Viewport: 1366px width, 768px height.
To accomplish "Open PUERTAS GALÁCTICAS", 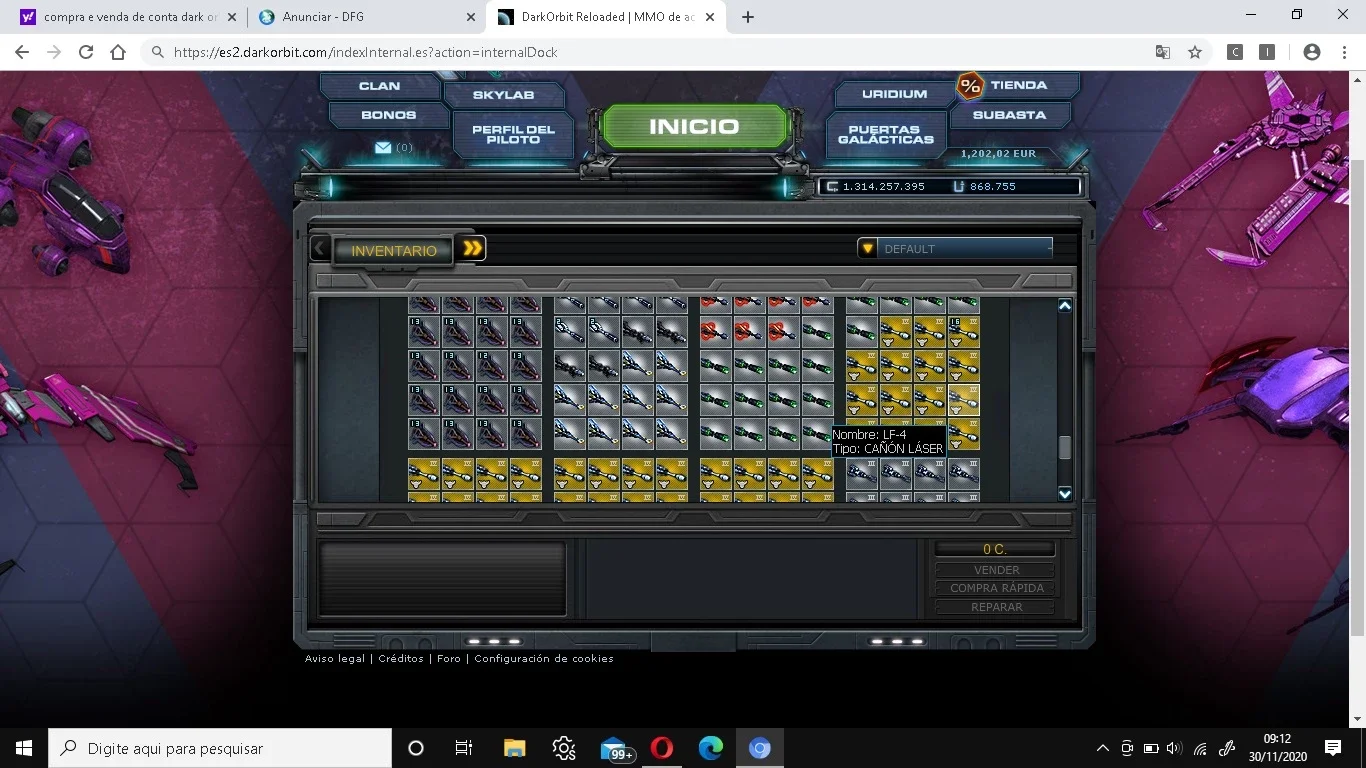I will 886,134.
